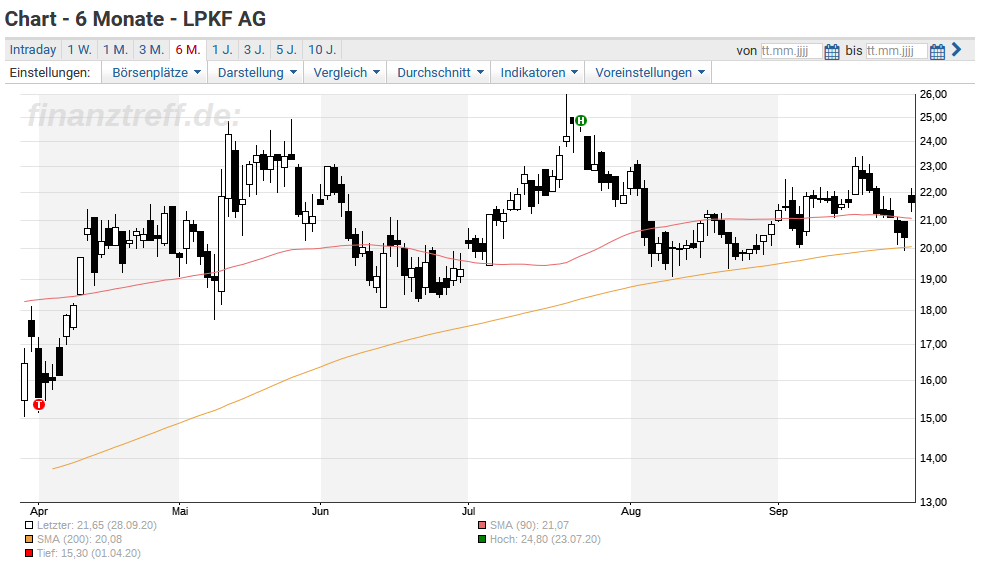The height and width of the screenshot is (569, 983).
Task: Click the 'Einstellungen:' label
Action: tap(50, 73)
